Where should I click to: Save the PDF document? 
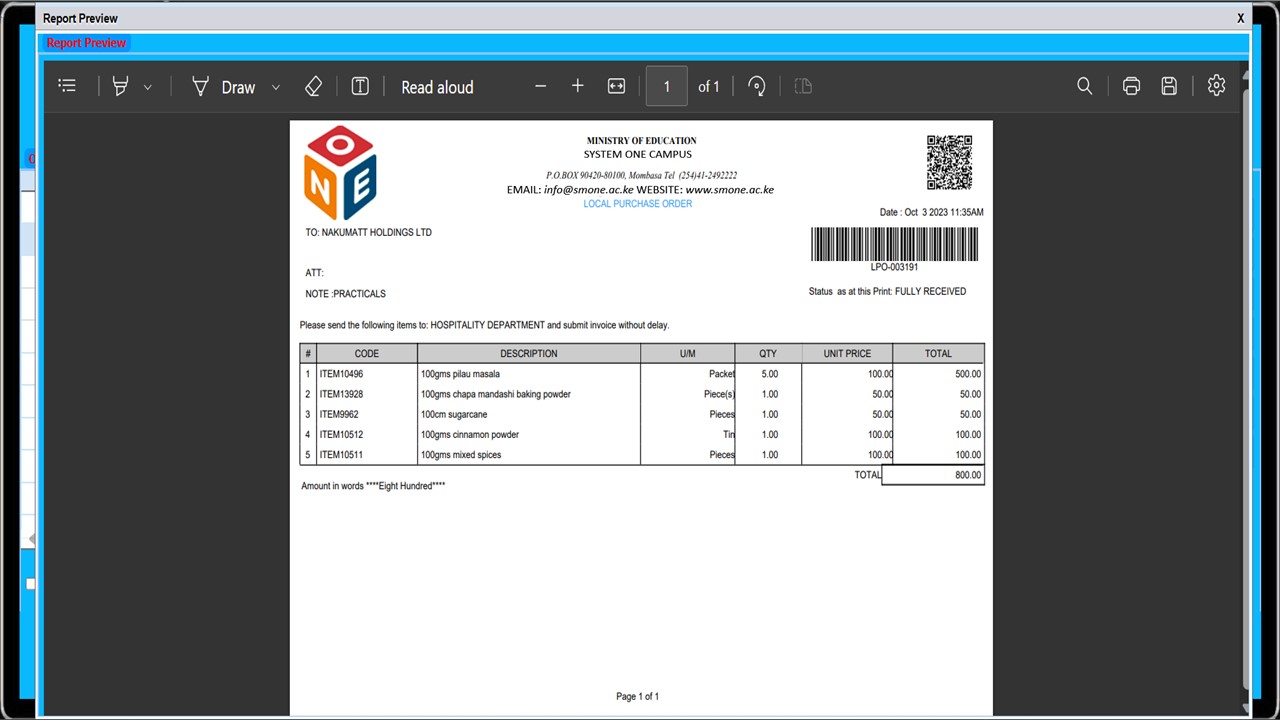point(1169,86)
